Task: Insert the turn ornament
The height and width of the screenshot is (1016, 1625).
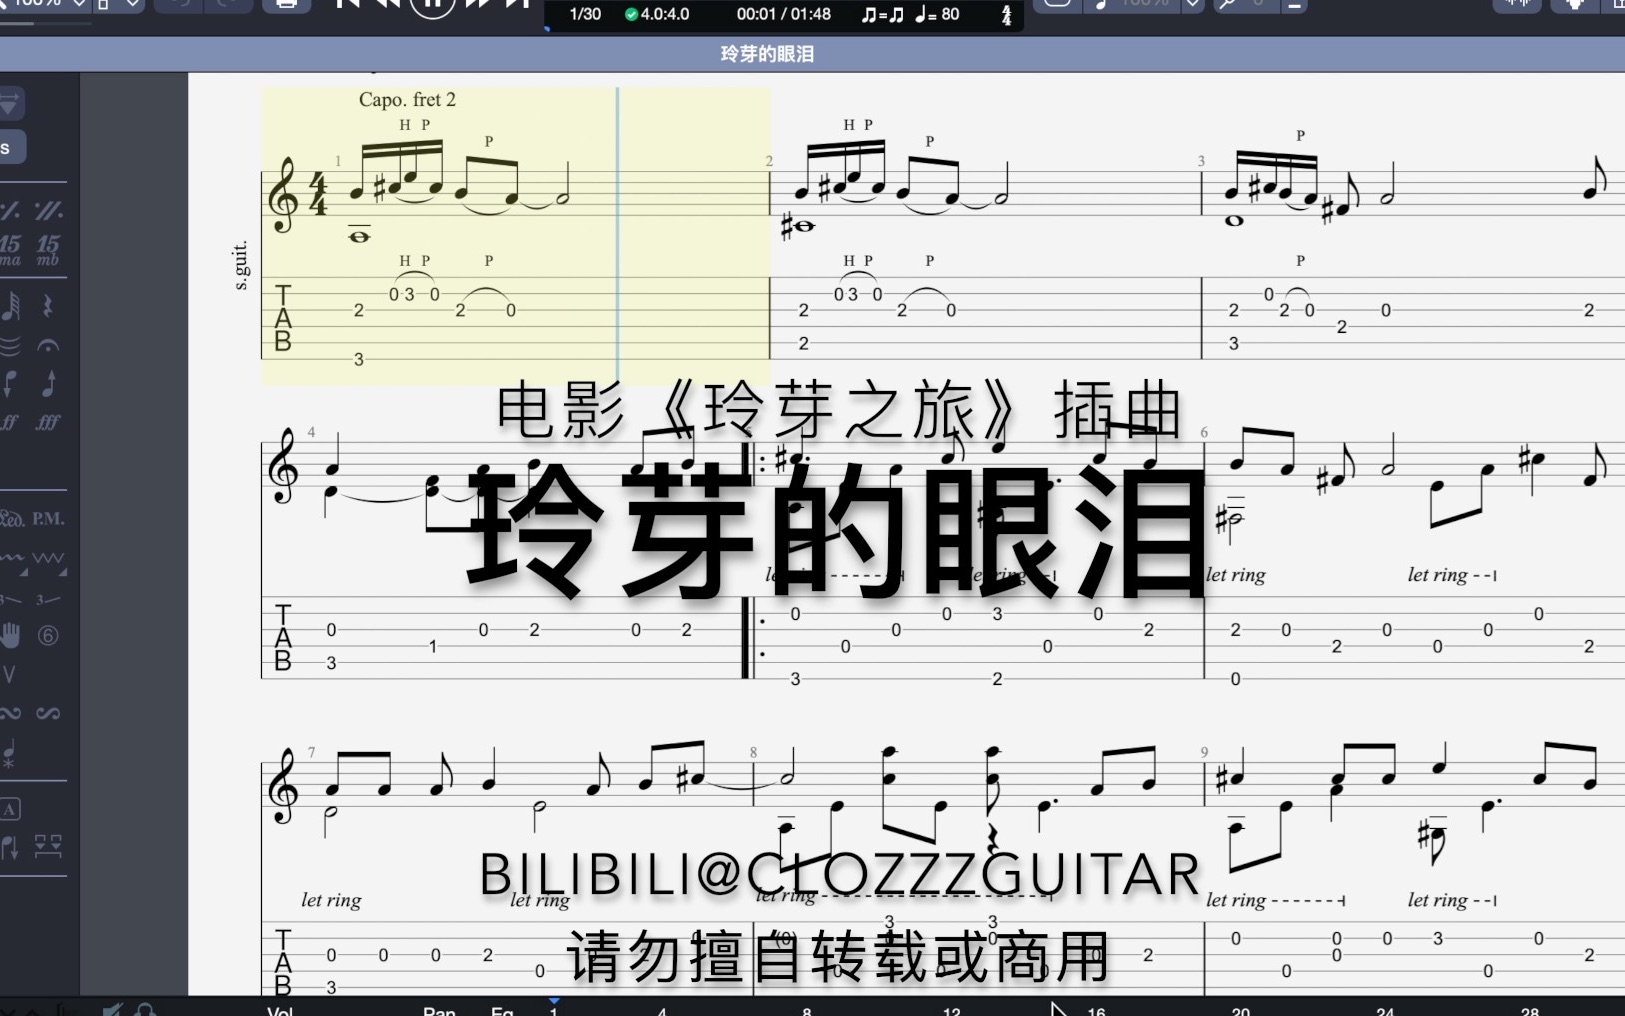Action: point(10,713)
